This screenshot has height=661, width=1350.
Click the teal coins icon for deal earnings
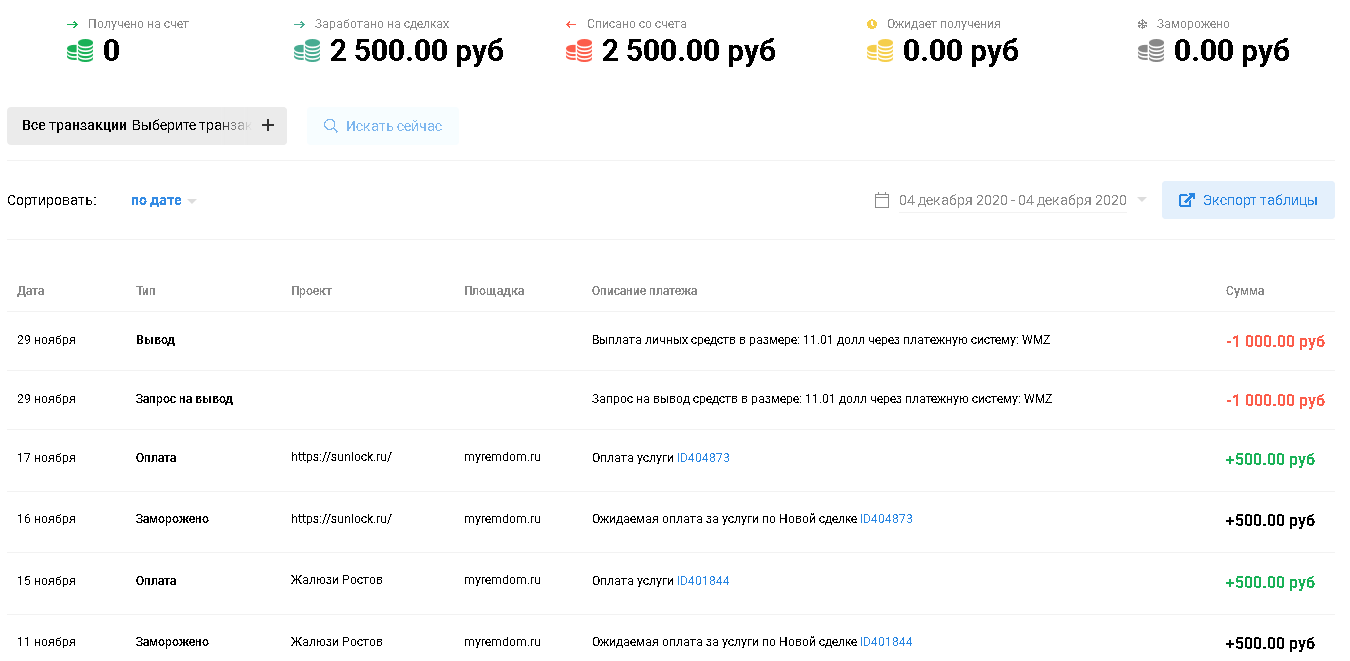tap(307, 51)
